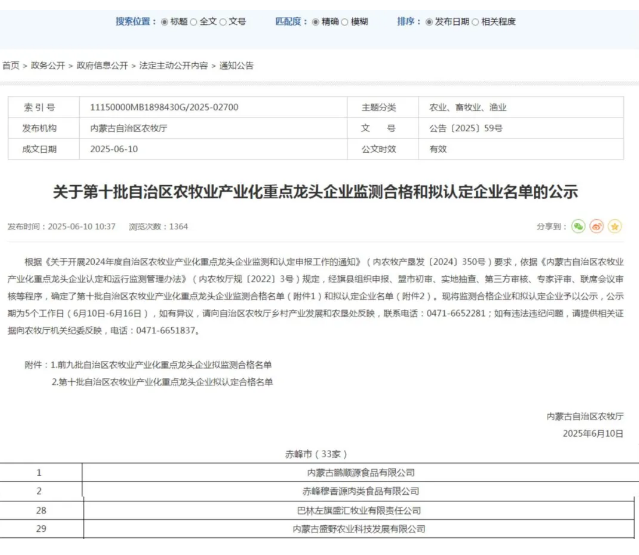
Task: Share the notice via Weibo icon
Action: (x=597, y=226)
